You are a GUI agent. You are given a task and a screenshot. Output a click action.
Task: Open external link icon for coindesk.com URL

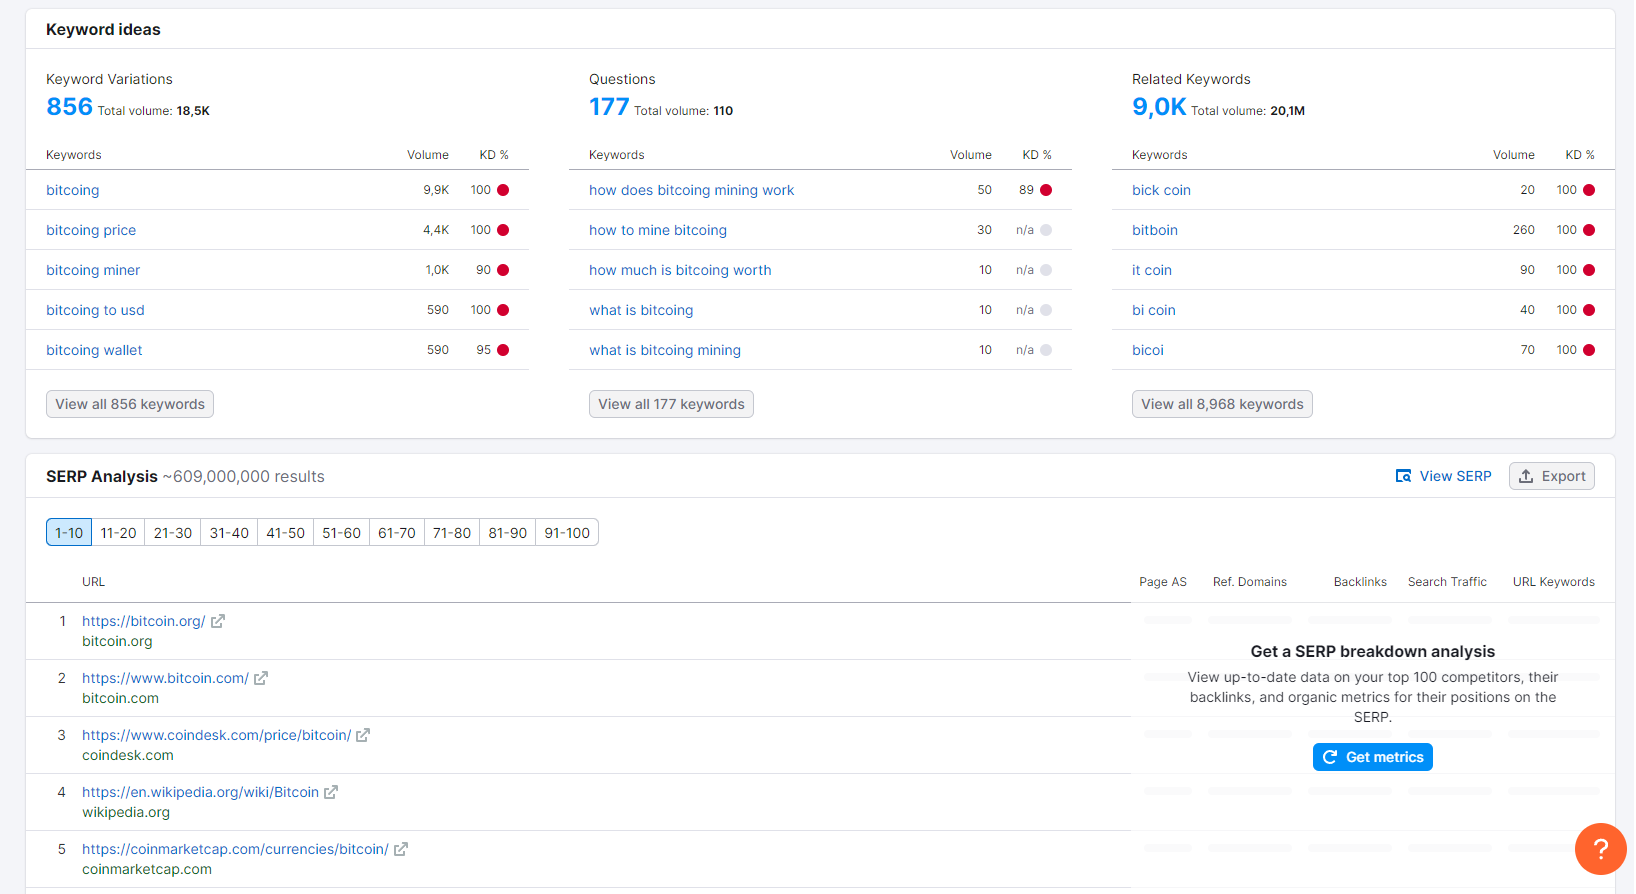coord(363,735)
